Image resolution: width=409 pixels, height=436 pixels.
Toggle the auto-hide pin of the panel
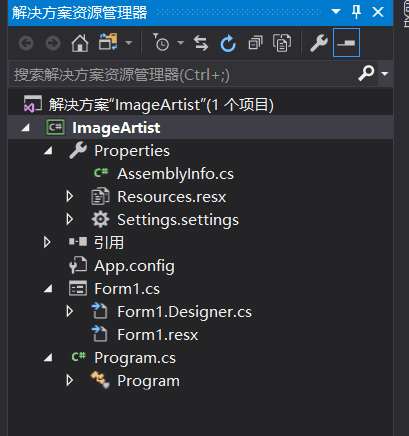(356, 12)
